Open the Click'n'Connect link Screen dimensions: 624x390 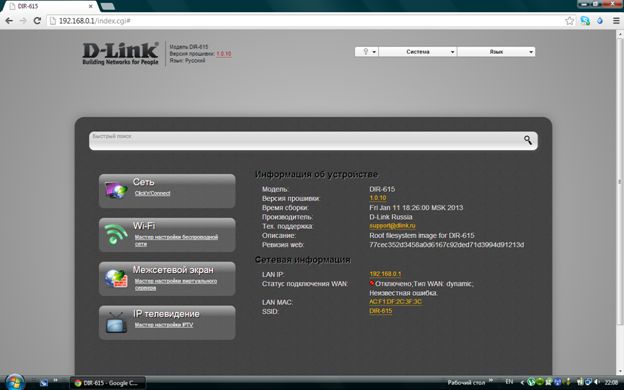click(152, 193)
